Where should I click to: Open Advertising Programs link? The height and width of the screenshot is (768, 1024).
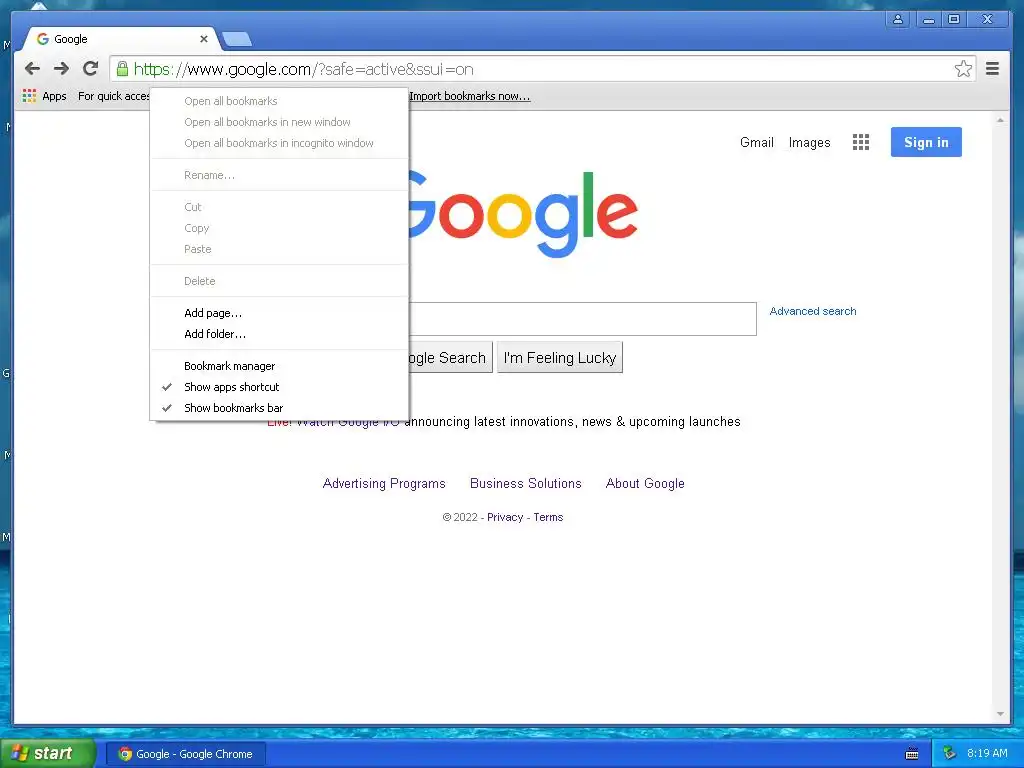coord(384,483)
